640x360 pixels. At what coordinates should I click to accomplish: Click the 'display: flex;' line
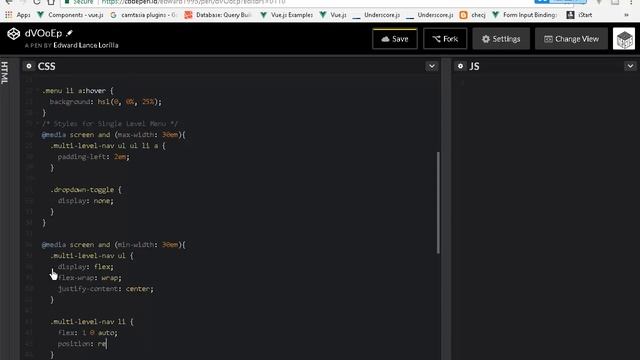(86, 267)
